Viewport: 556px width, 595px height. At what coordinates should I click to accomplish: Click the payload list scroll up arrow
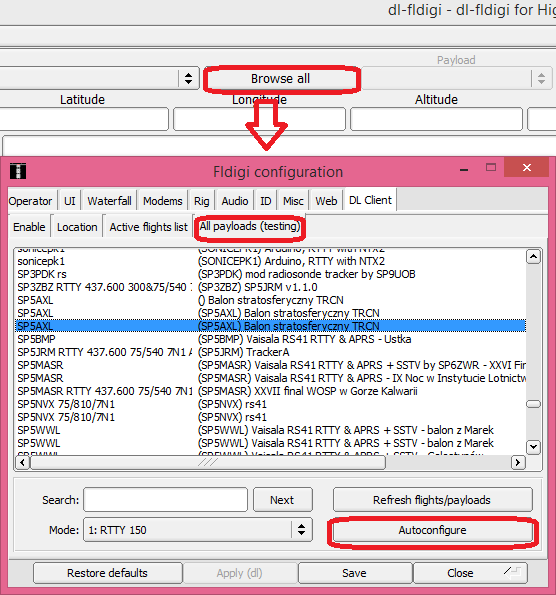[x=533, y=257]
